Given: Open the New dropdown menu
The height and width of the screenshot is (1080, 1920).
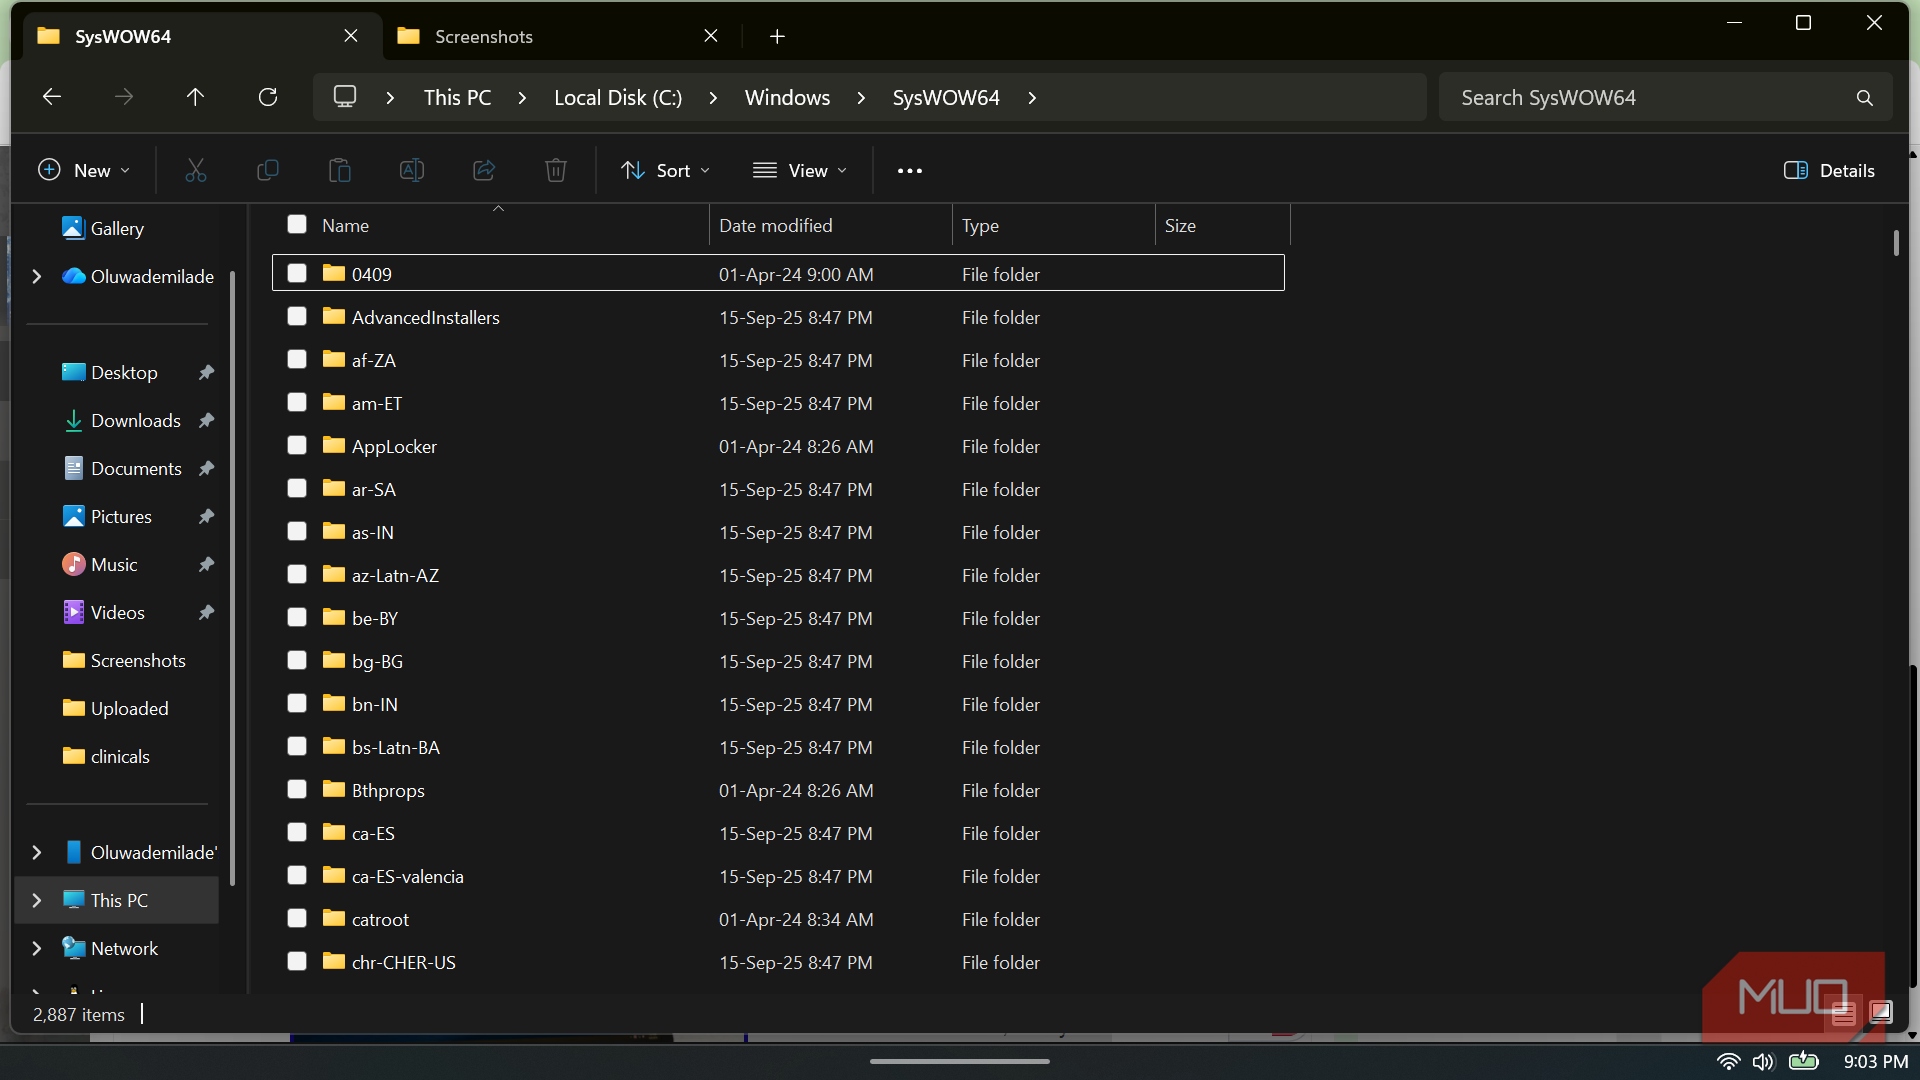Looking at the screenshot, I should [x=84, y=171].
